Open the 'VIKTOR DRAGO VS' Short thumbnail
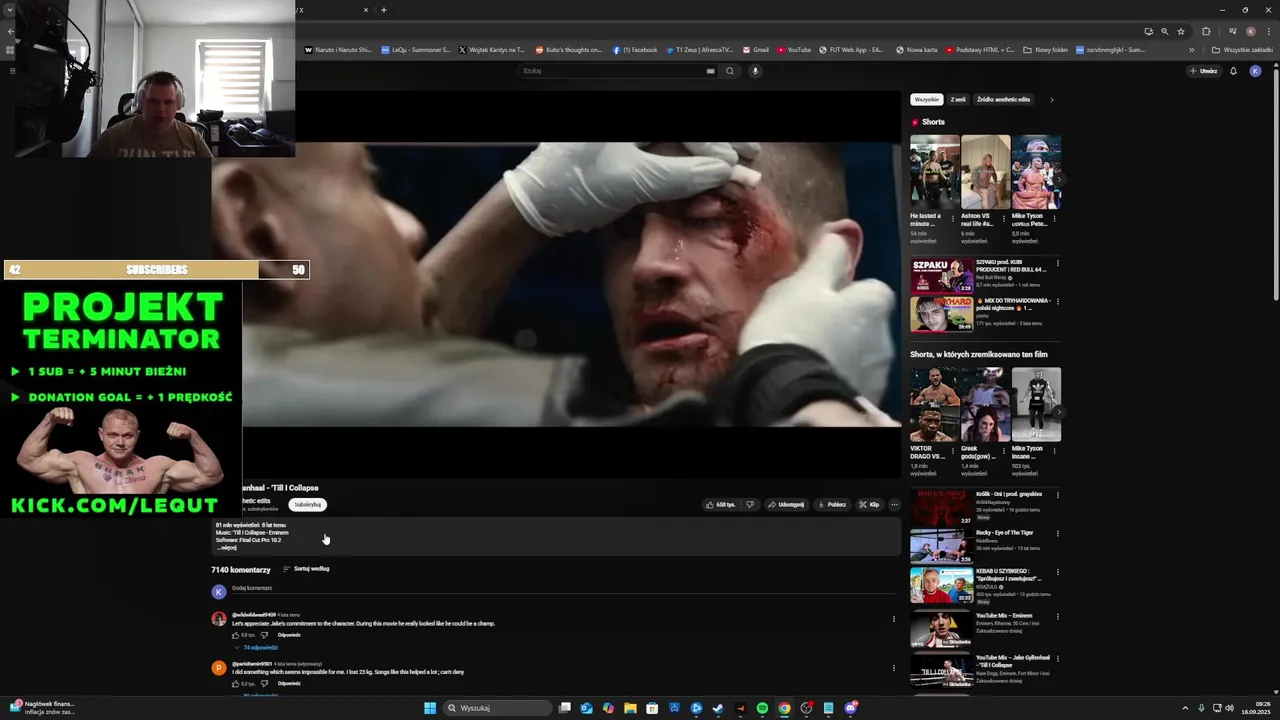The width and height of the screenshot is (1280, 720). [x=934, y=404]
